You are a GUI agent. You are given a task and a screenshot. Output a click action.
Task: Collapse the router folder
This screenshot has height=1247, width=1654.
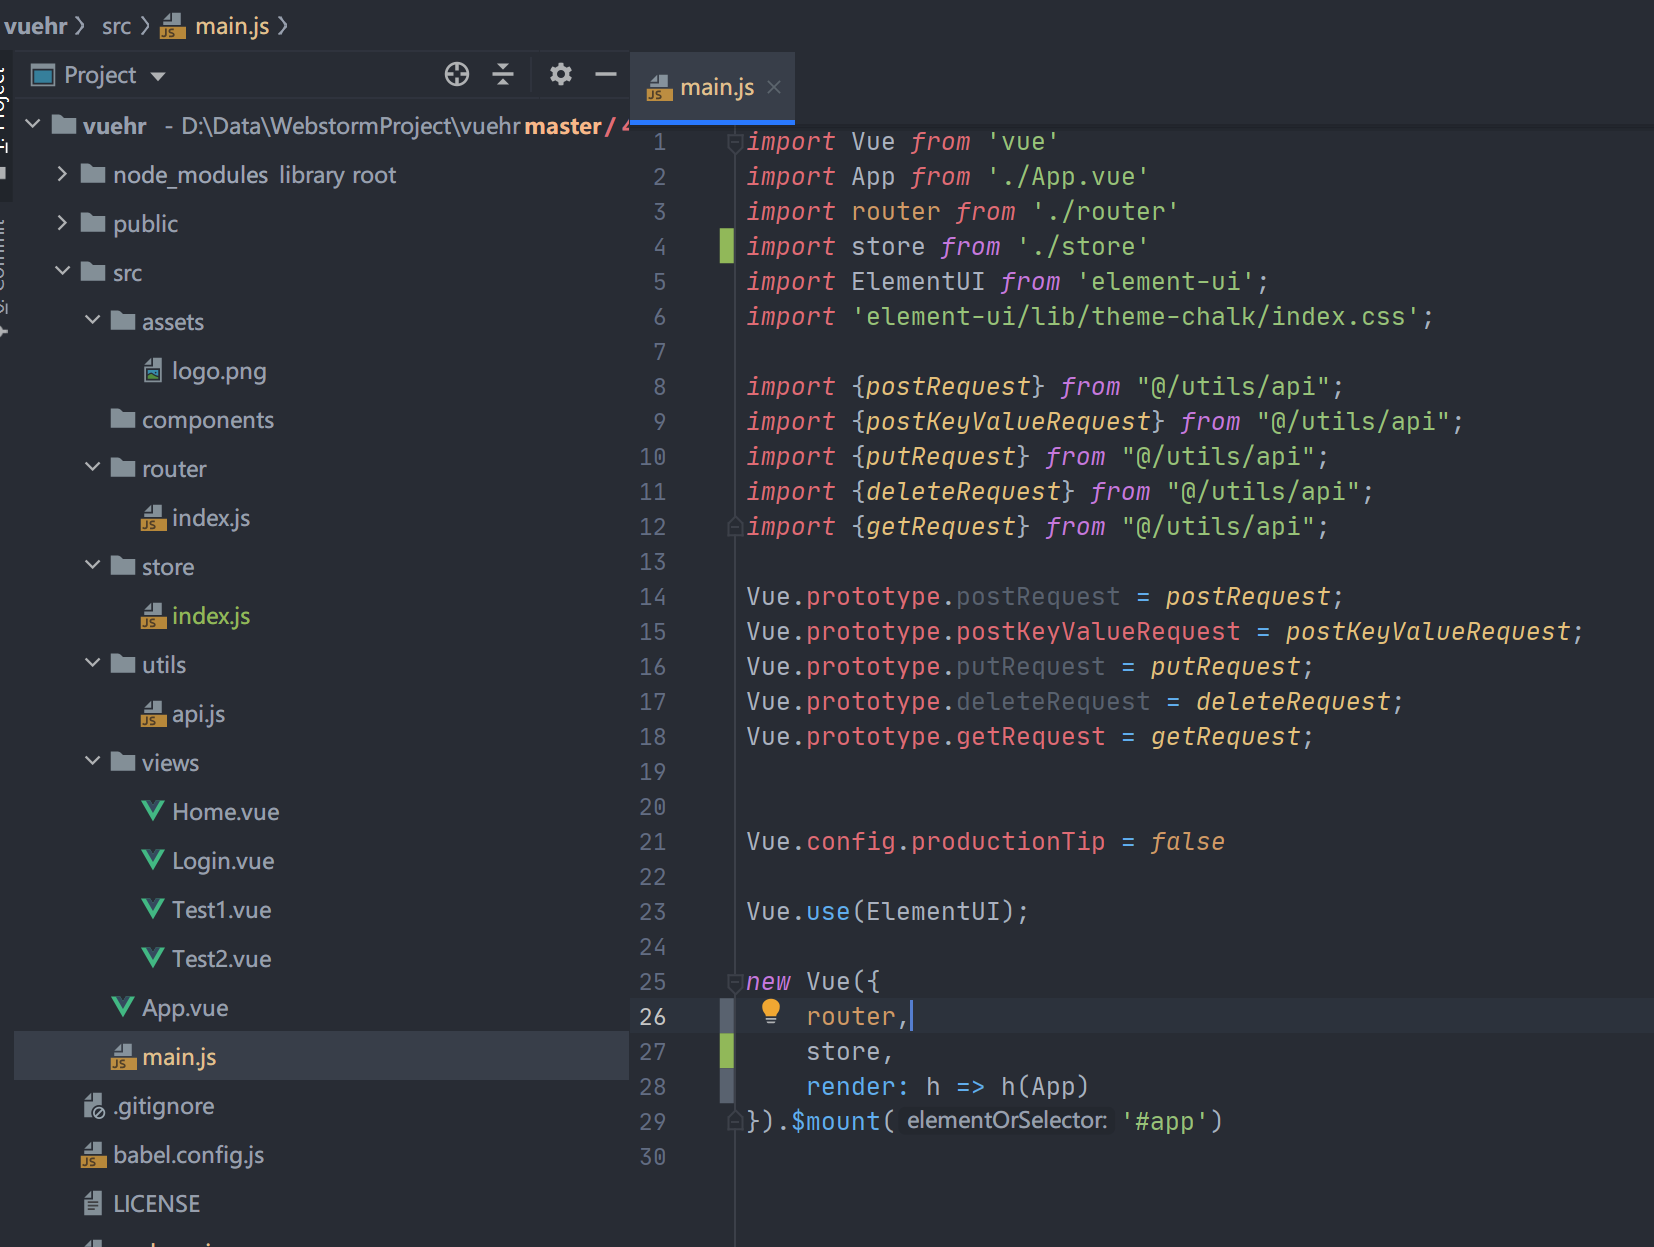pos(92,468)
